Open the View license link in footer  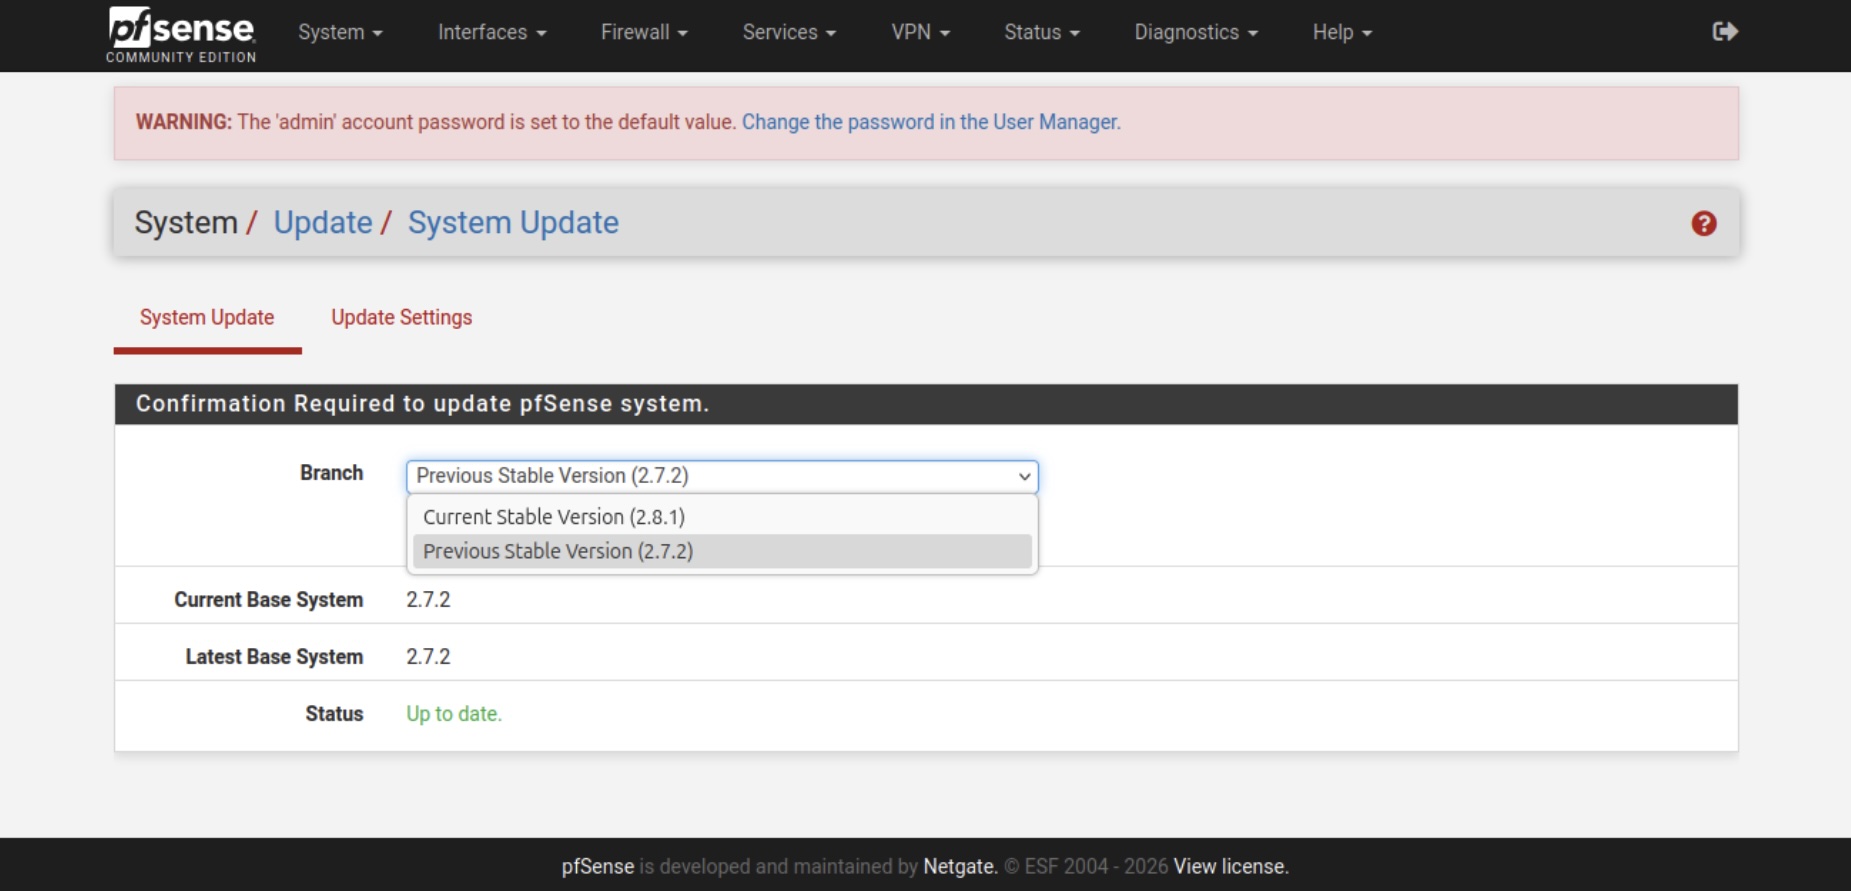coord(1230,866)
